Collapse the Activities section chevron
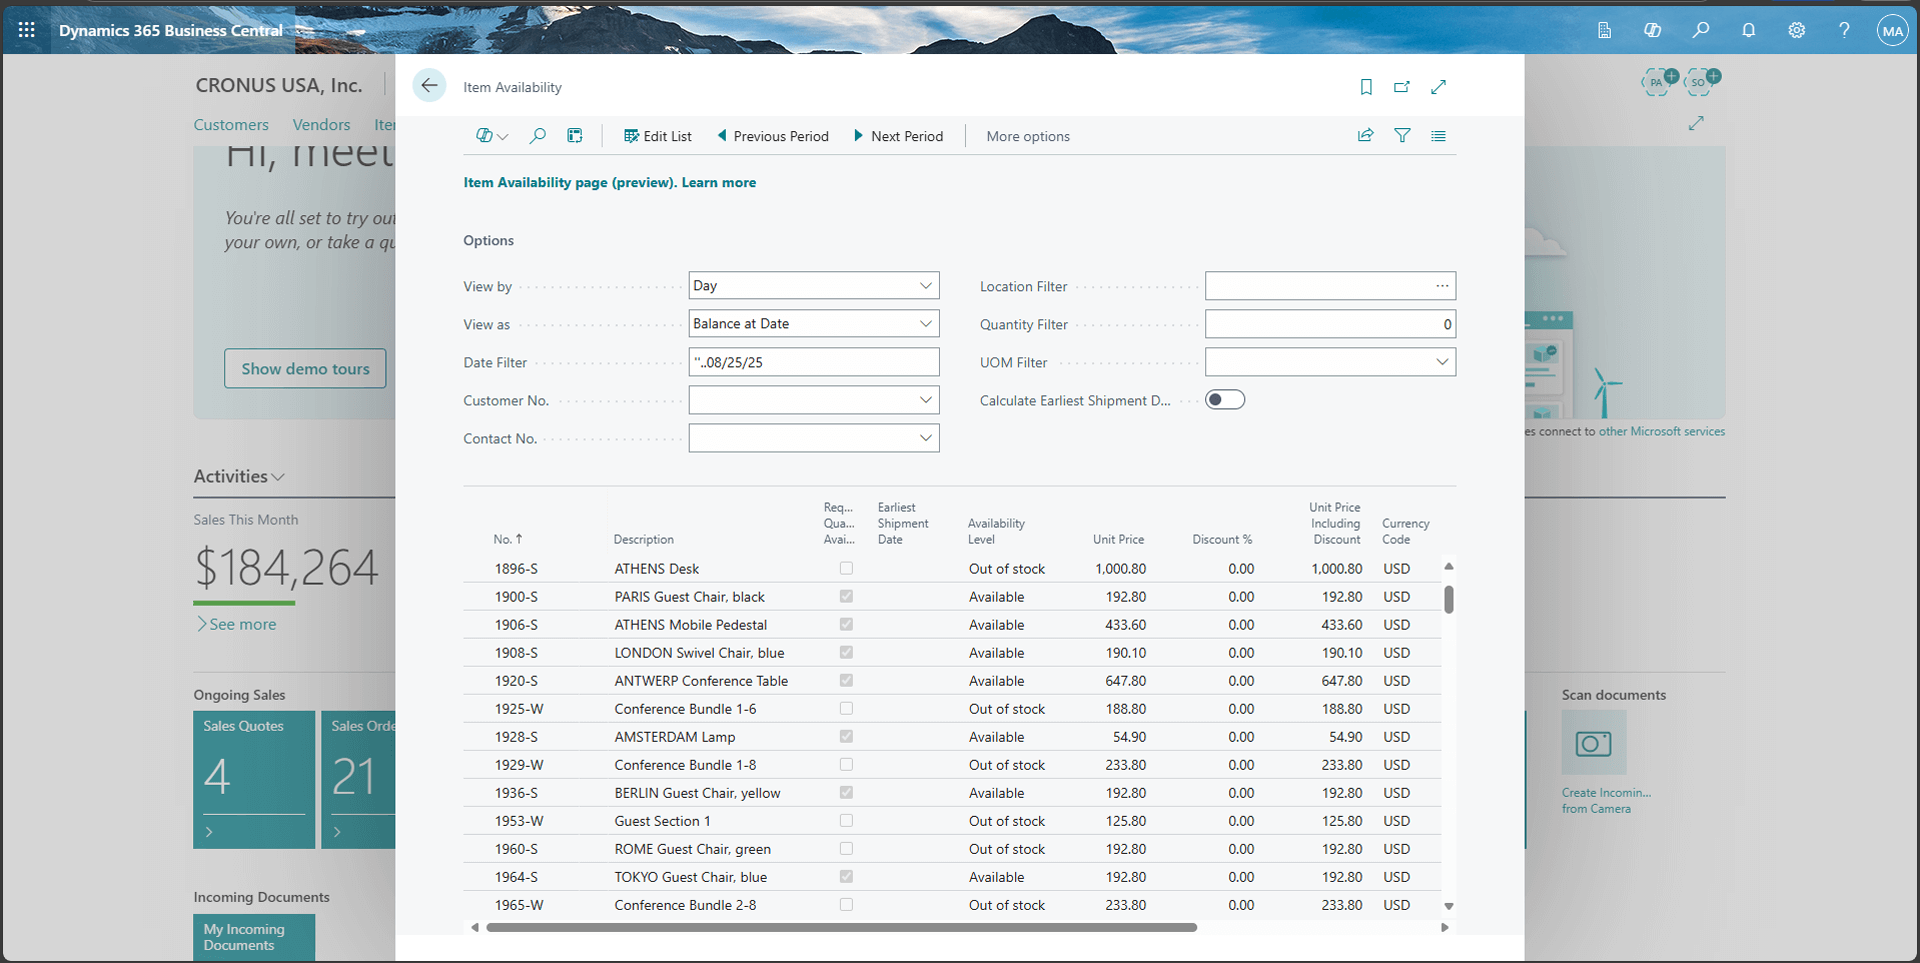The height and width of the screenshot is (963, 1920). [279, 477]
